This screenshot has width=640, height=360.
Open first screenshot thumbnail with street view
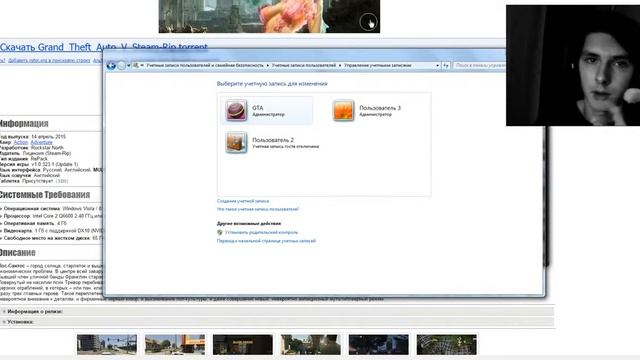[107, 344]
